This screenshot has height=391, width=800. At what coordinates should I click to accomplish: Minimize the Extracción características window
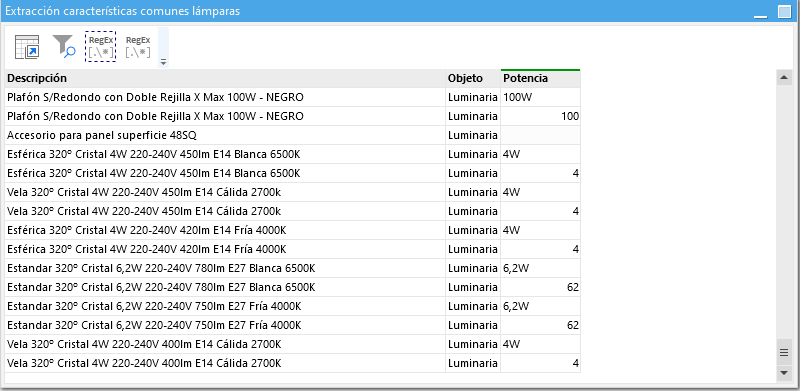pos(760,12)
